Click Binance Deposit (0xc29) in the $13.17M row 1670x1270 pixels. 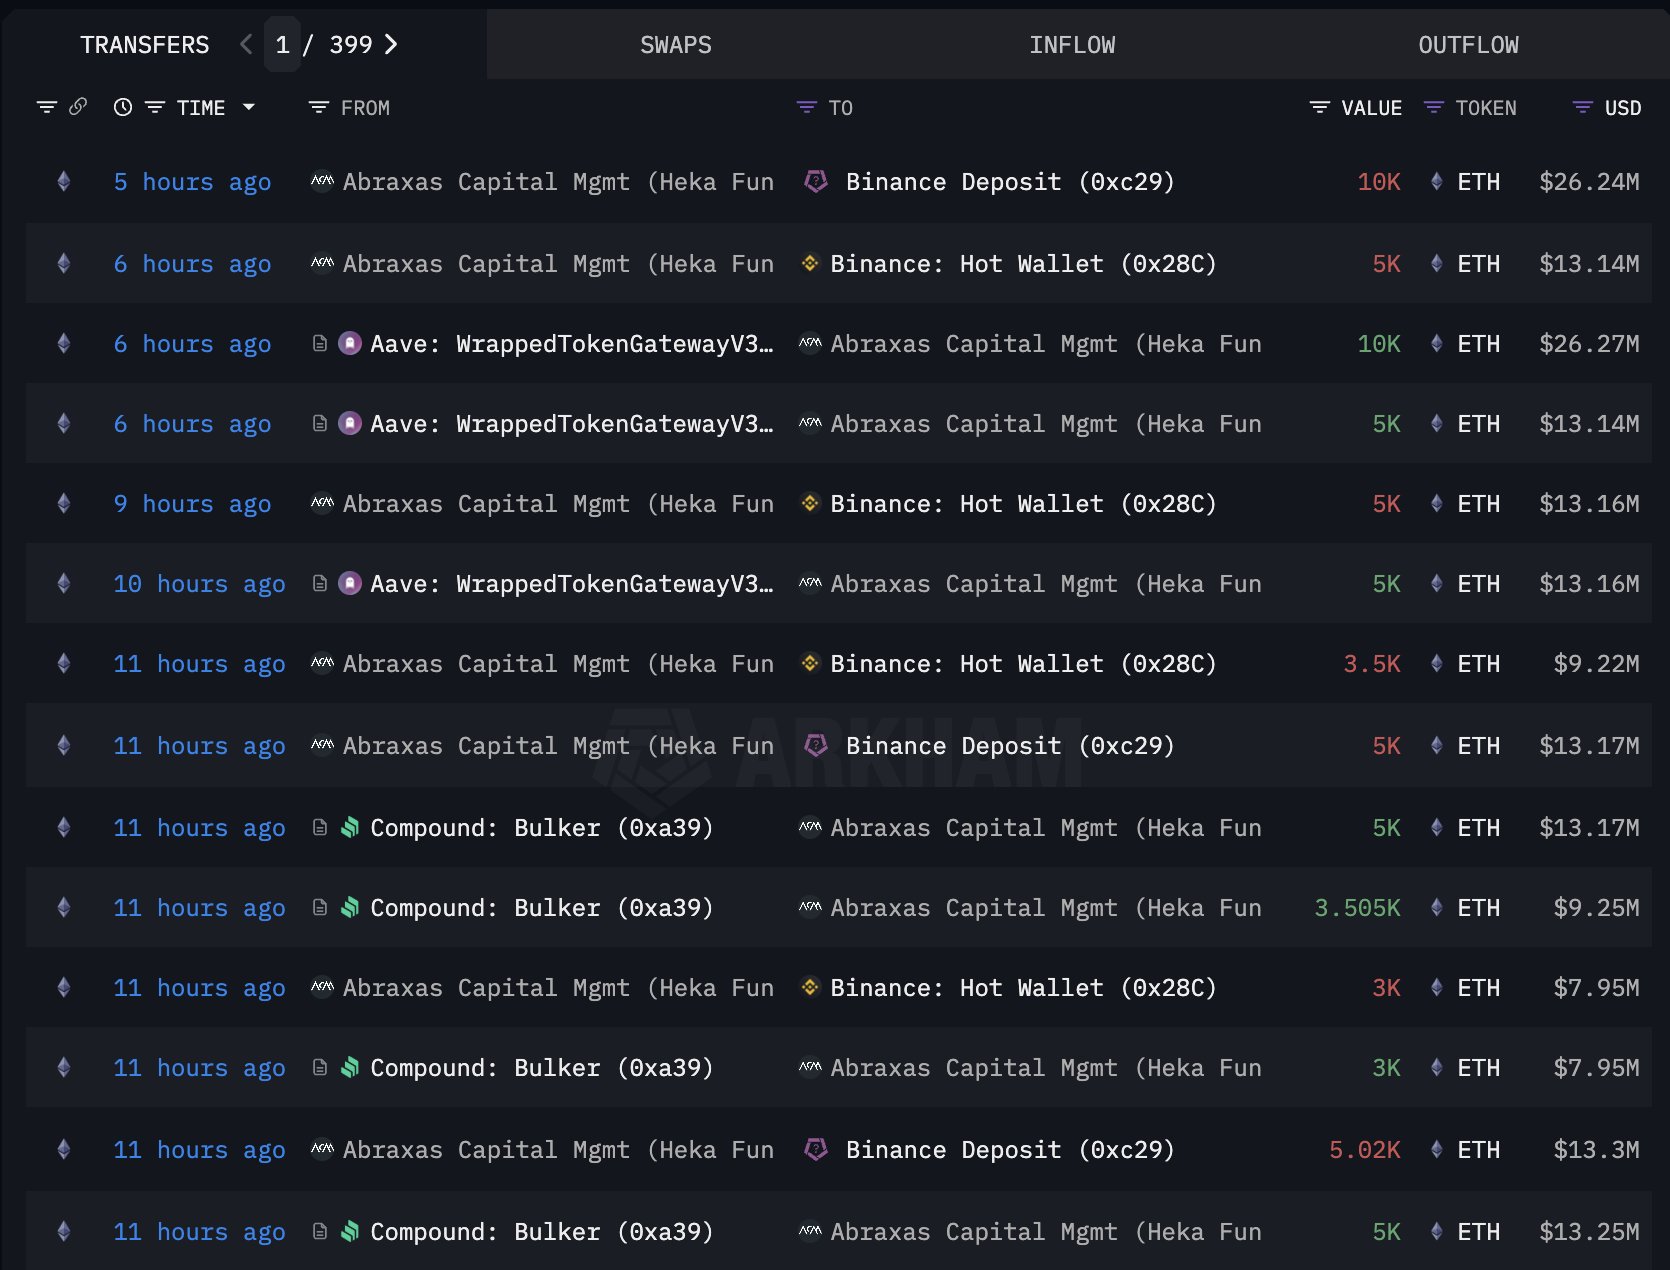pyautogui.click(x=1010, y=746)
